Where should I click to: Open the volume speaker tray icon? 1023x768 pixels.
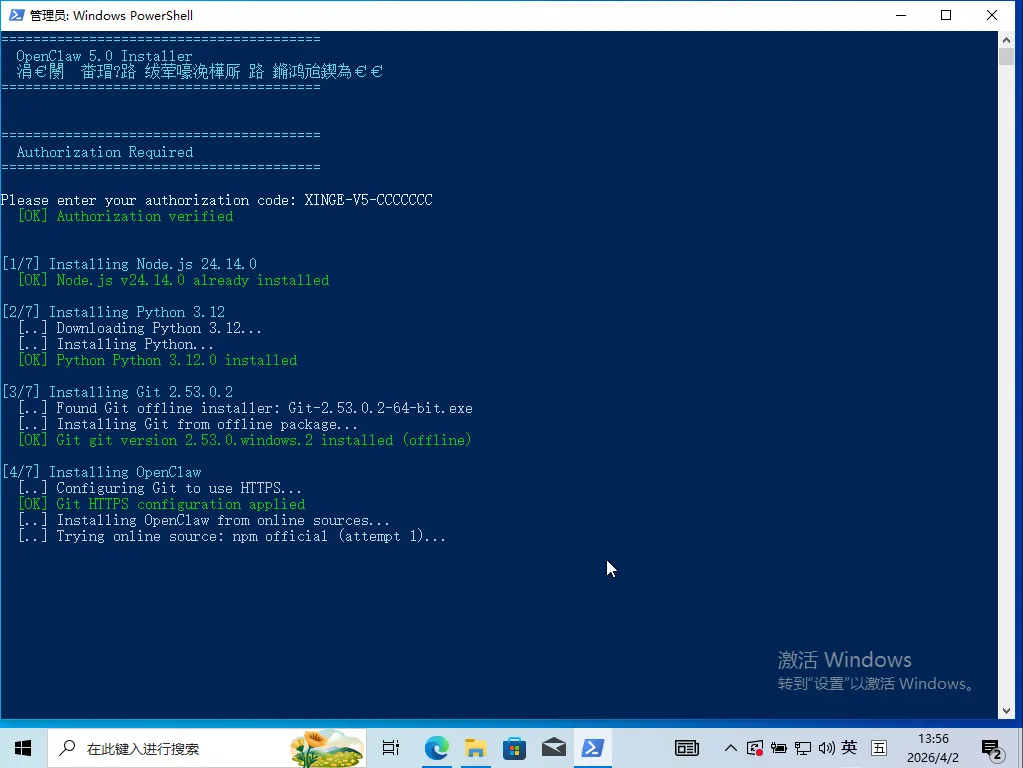826,748
